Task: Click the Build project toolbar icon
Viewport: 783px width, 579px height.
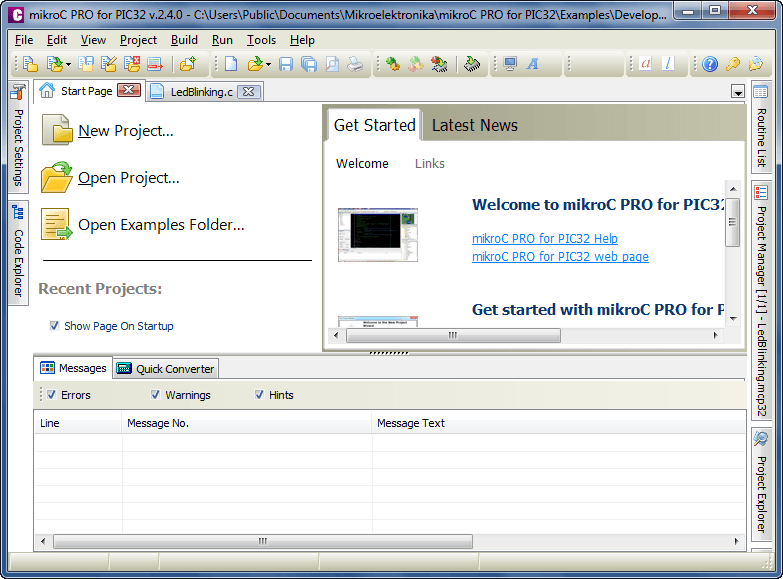Action: click(393, 64)
